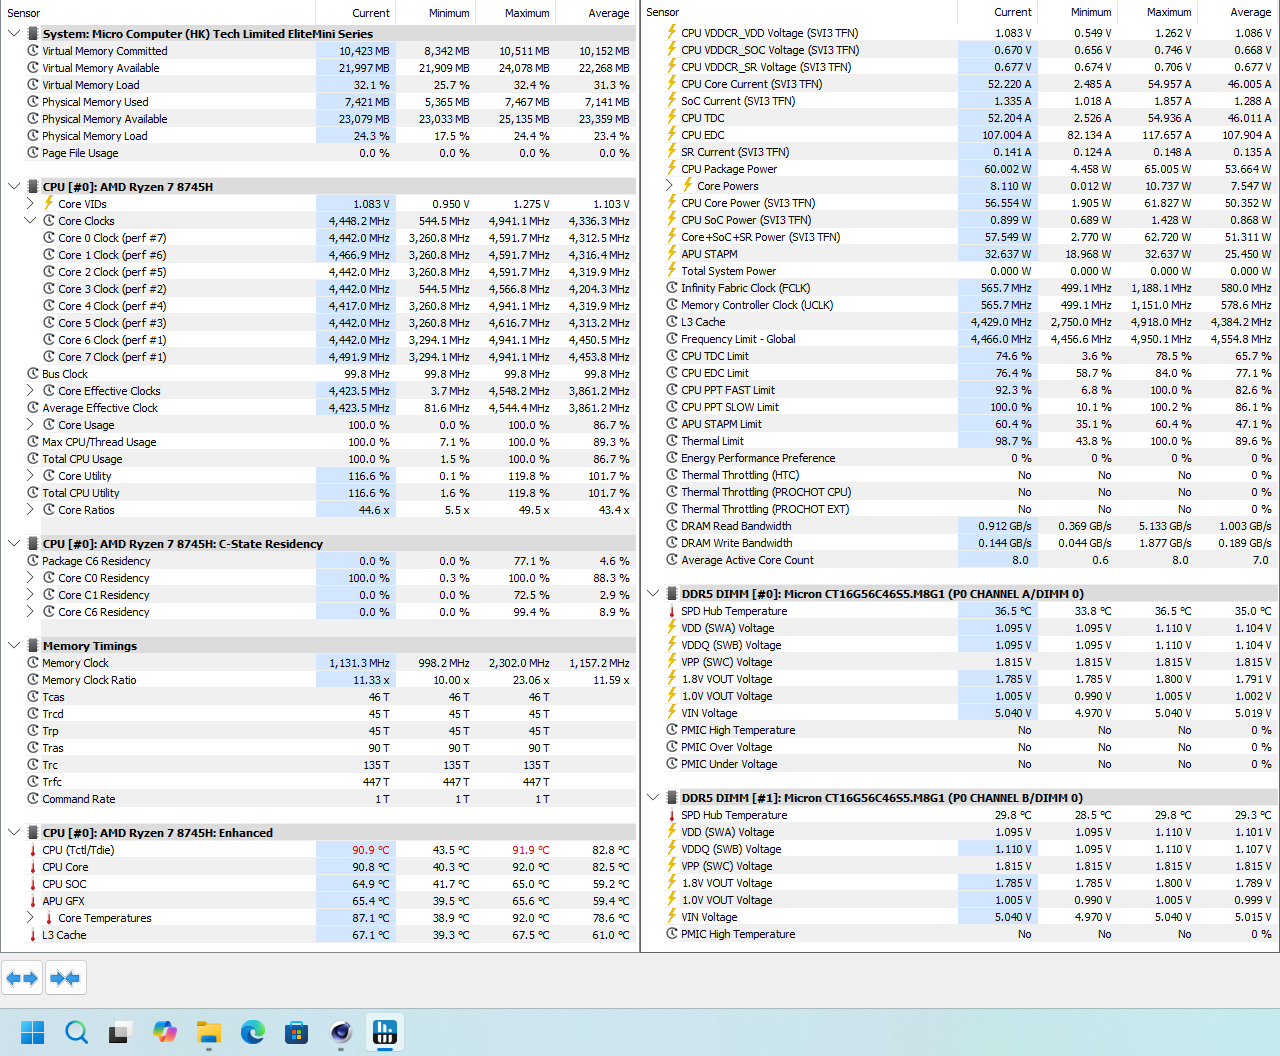This screenshot has height=1056, width=1280.
Task: Open HWiNFO from the Windows taskbar
Action: coord(385,1031)
